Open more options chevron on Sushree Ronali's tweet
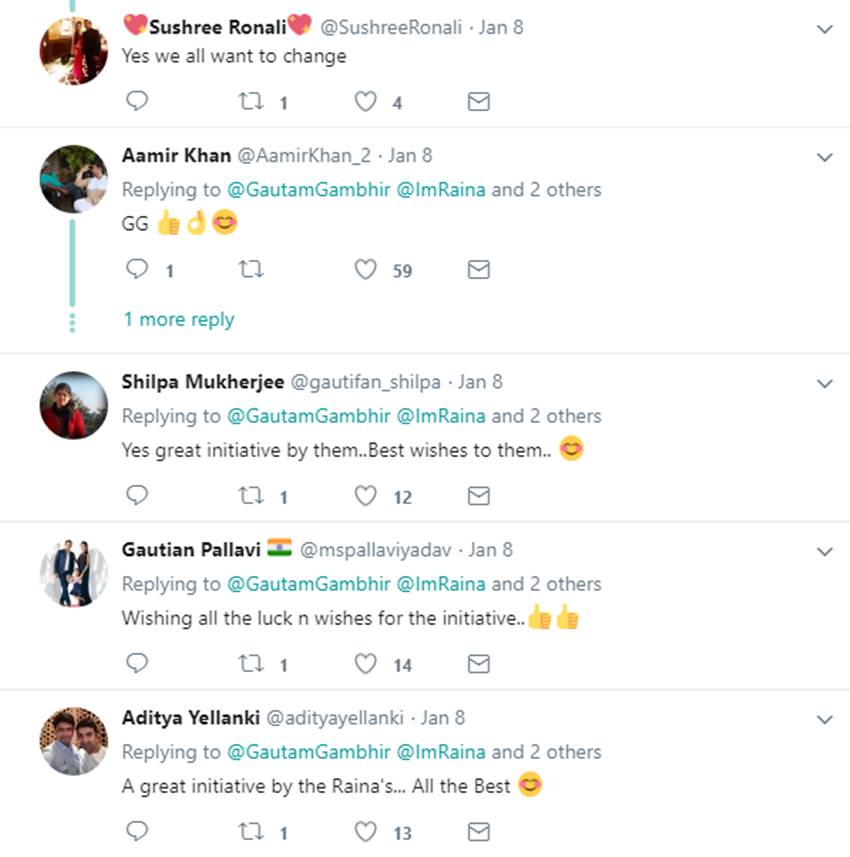 pyautogui.click(x=825, y=29)
